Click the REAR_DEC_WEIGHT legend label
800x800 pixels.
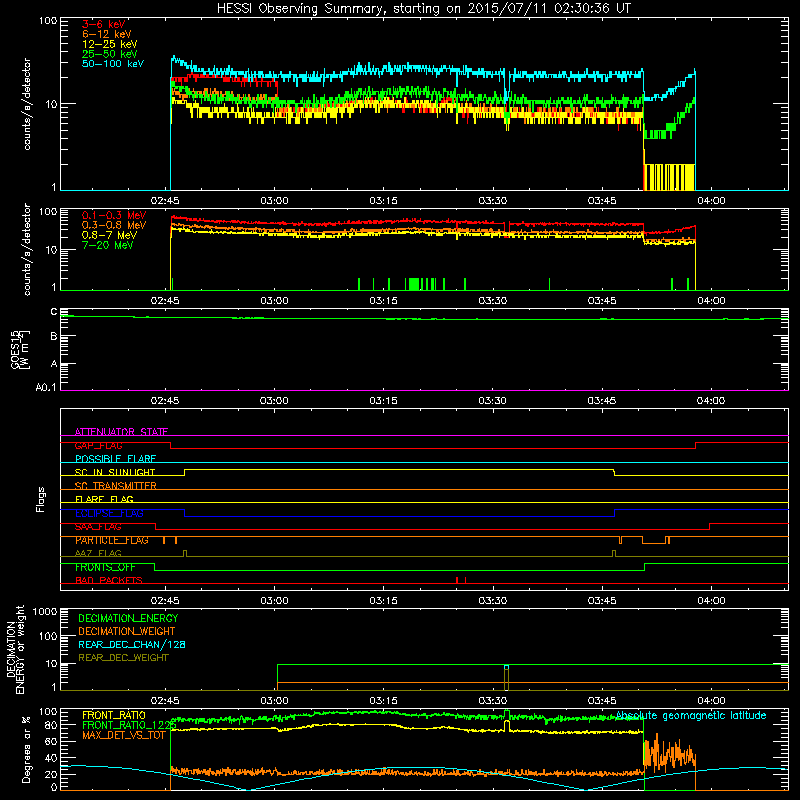point(123,658)
